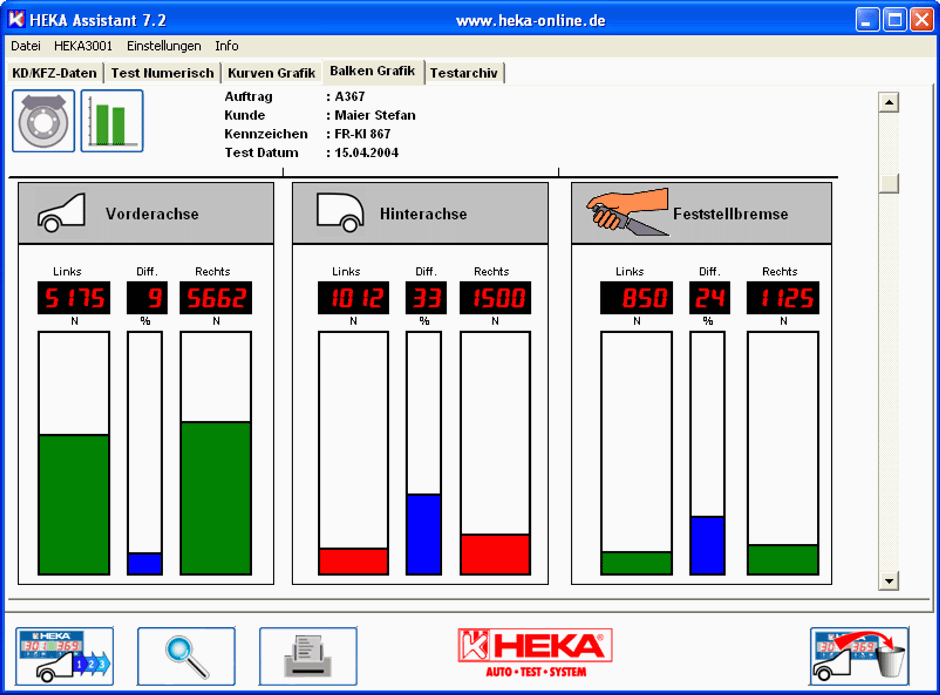Switch to the Kurven Grafik tab
The width and height of the screenshot is (940, 695).
coord(271,73)
